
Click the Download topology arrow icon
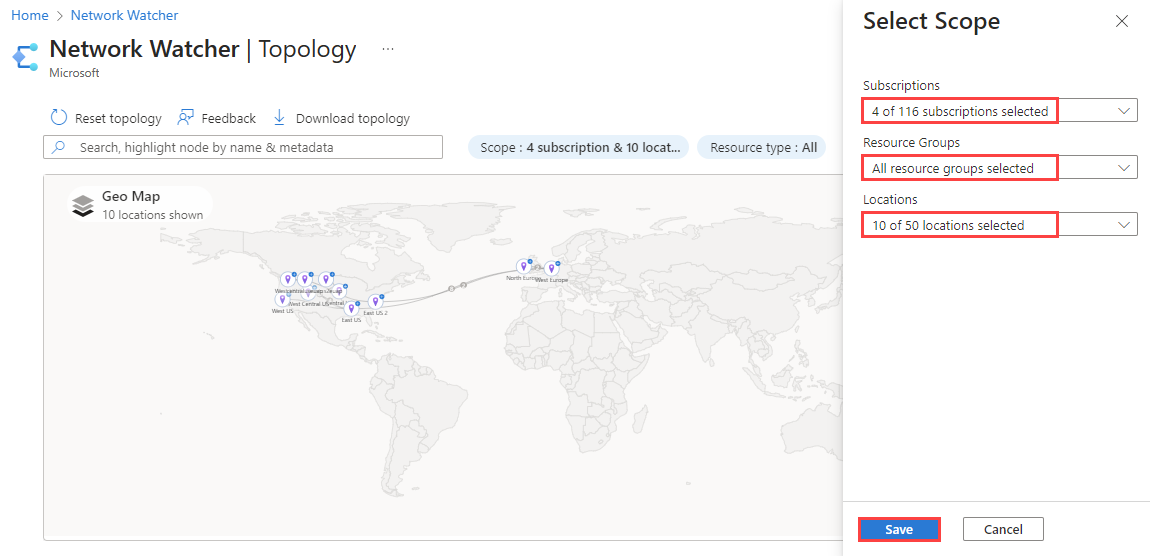(x=279, y=117)
